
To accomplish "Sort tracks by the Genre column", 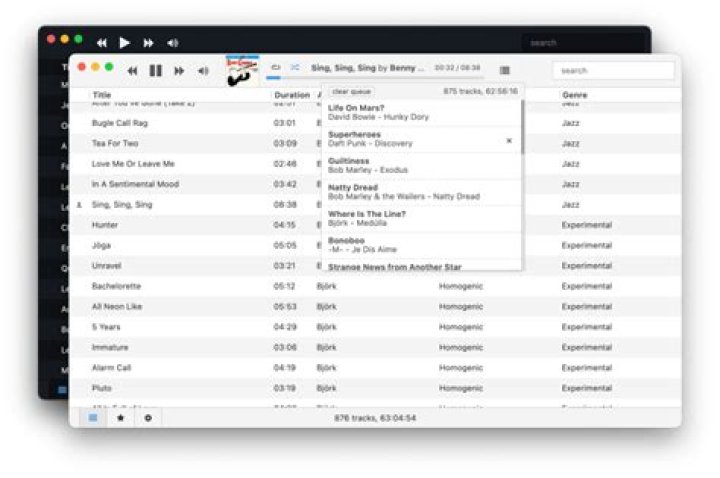I will [x=574, y=95].
